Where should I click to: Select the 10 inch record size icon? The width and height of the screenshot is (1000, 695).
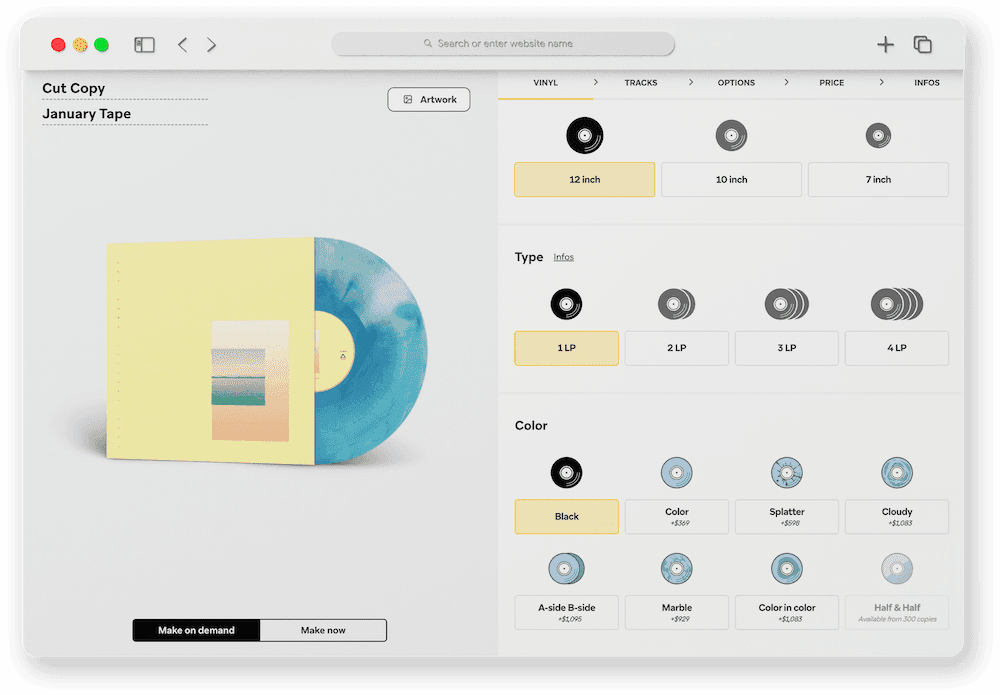(731, 134)
